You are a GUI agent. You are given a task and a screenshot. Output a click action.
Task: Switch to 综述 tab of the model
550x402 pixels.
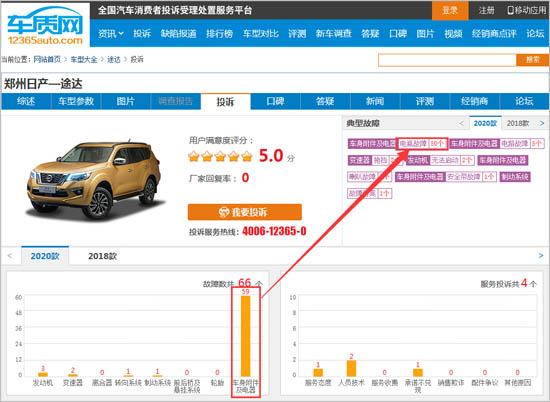26,102
